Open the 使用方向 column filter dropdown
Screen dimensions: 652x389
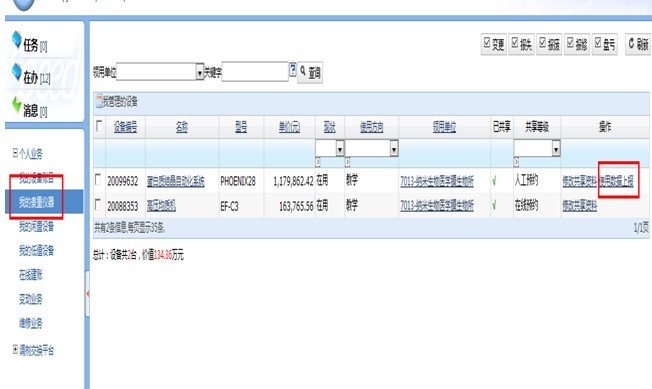372,148
